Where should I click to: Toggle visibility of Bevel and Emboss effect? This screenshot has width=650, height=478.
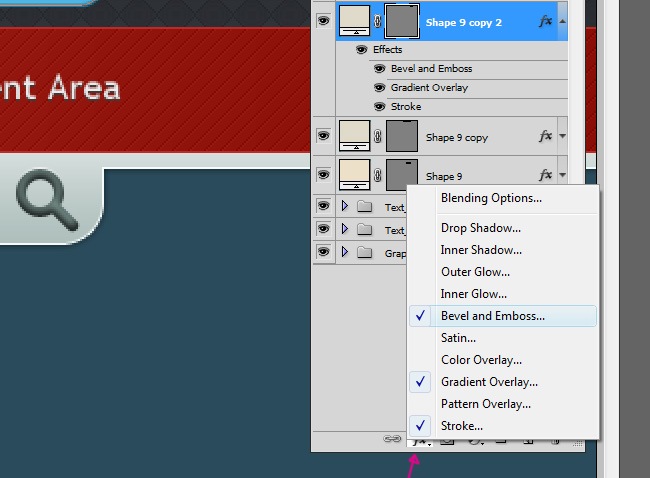(380, 69)
